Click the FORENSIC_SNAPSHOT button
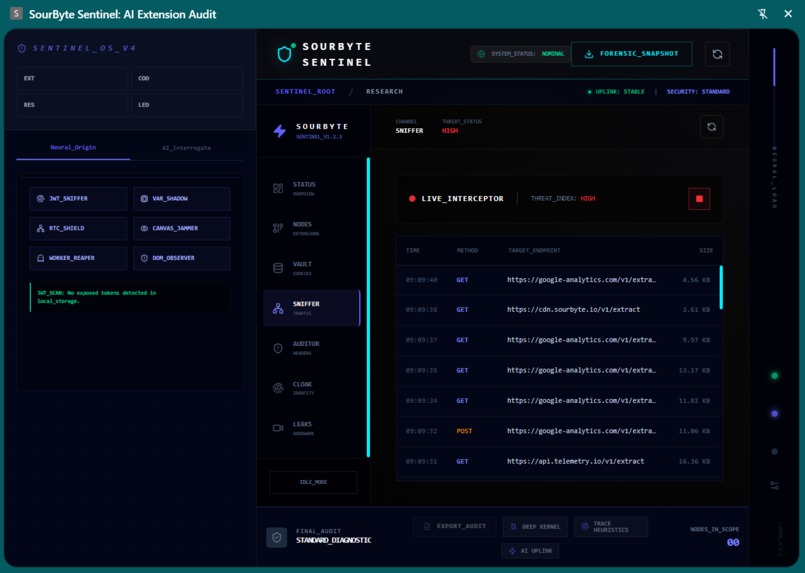The image size is (805, 573). (x=631, y=54)
